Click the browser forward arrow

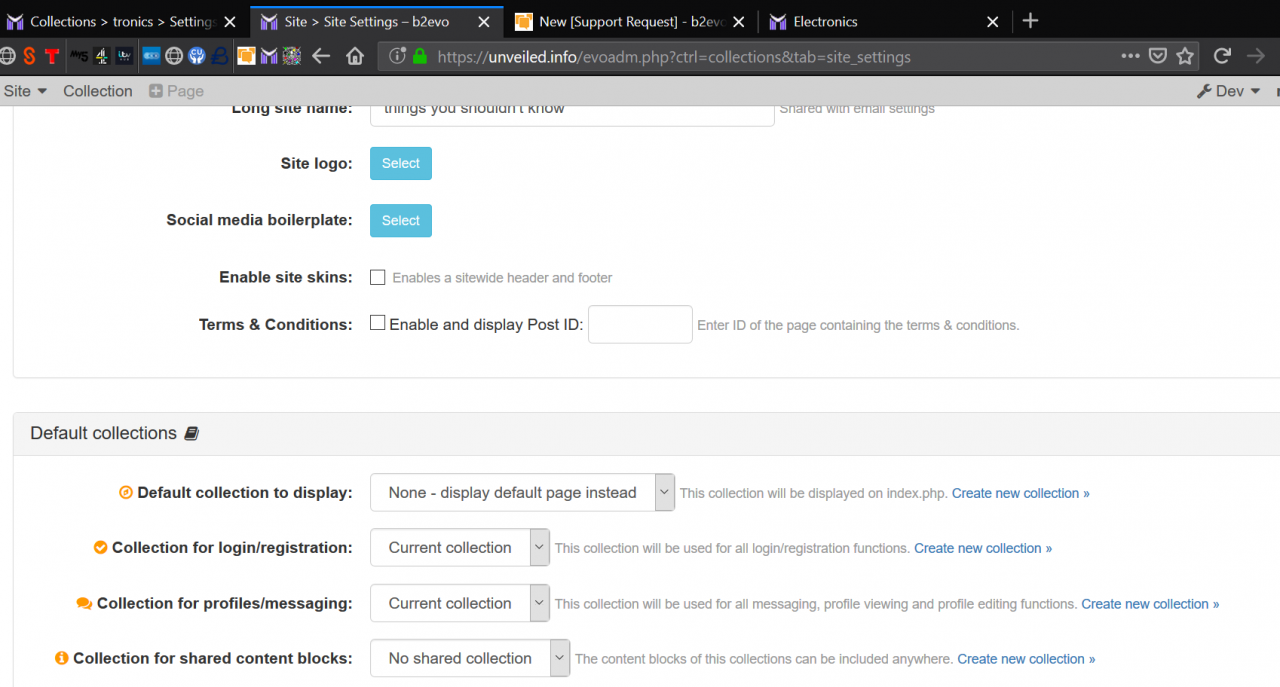click(x=1256, y=56)
